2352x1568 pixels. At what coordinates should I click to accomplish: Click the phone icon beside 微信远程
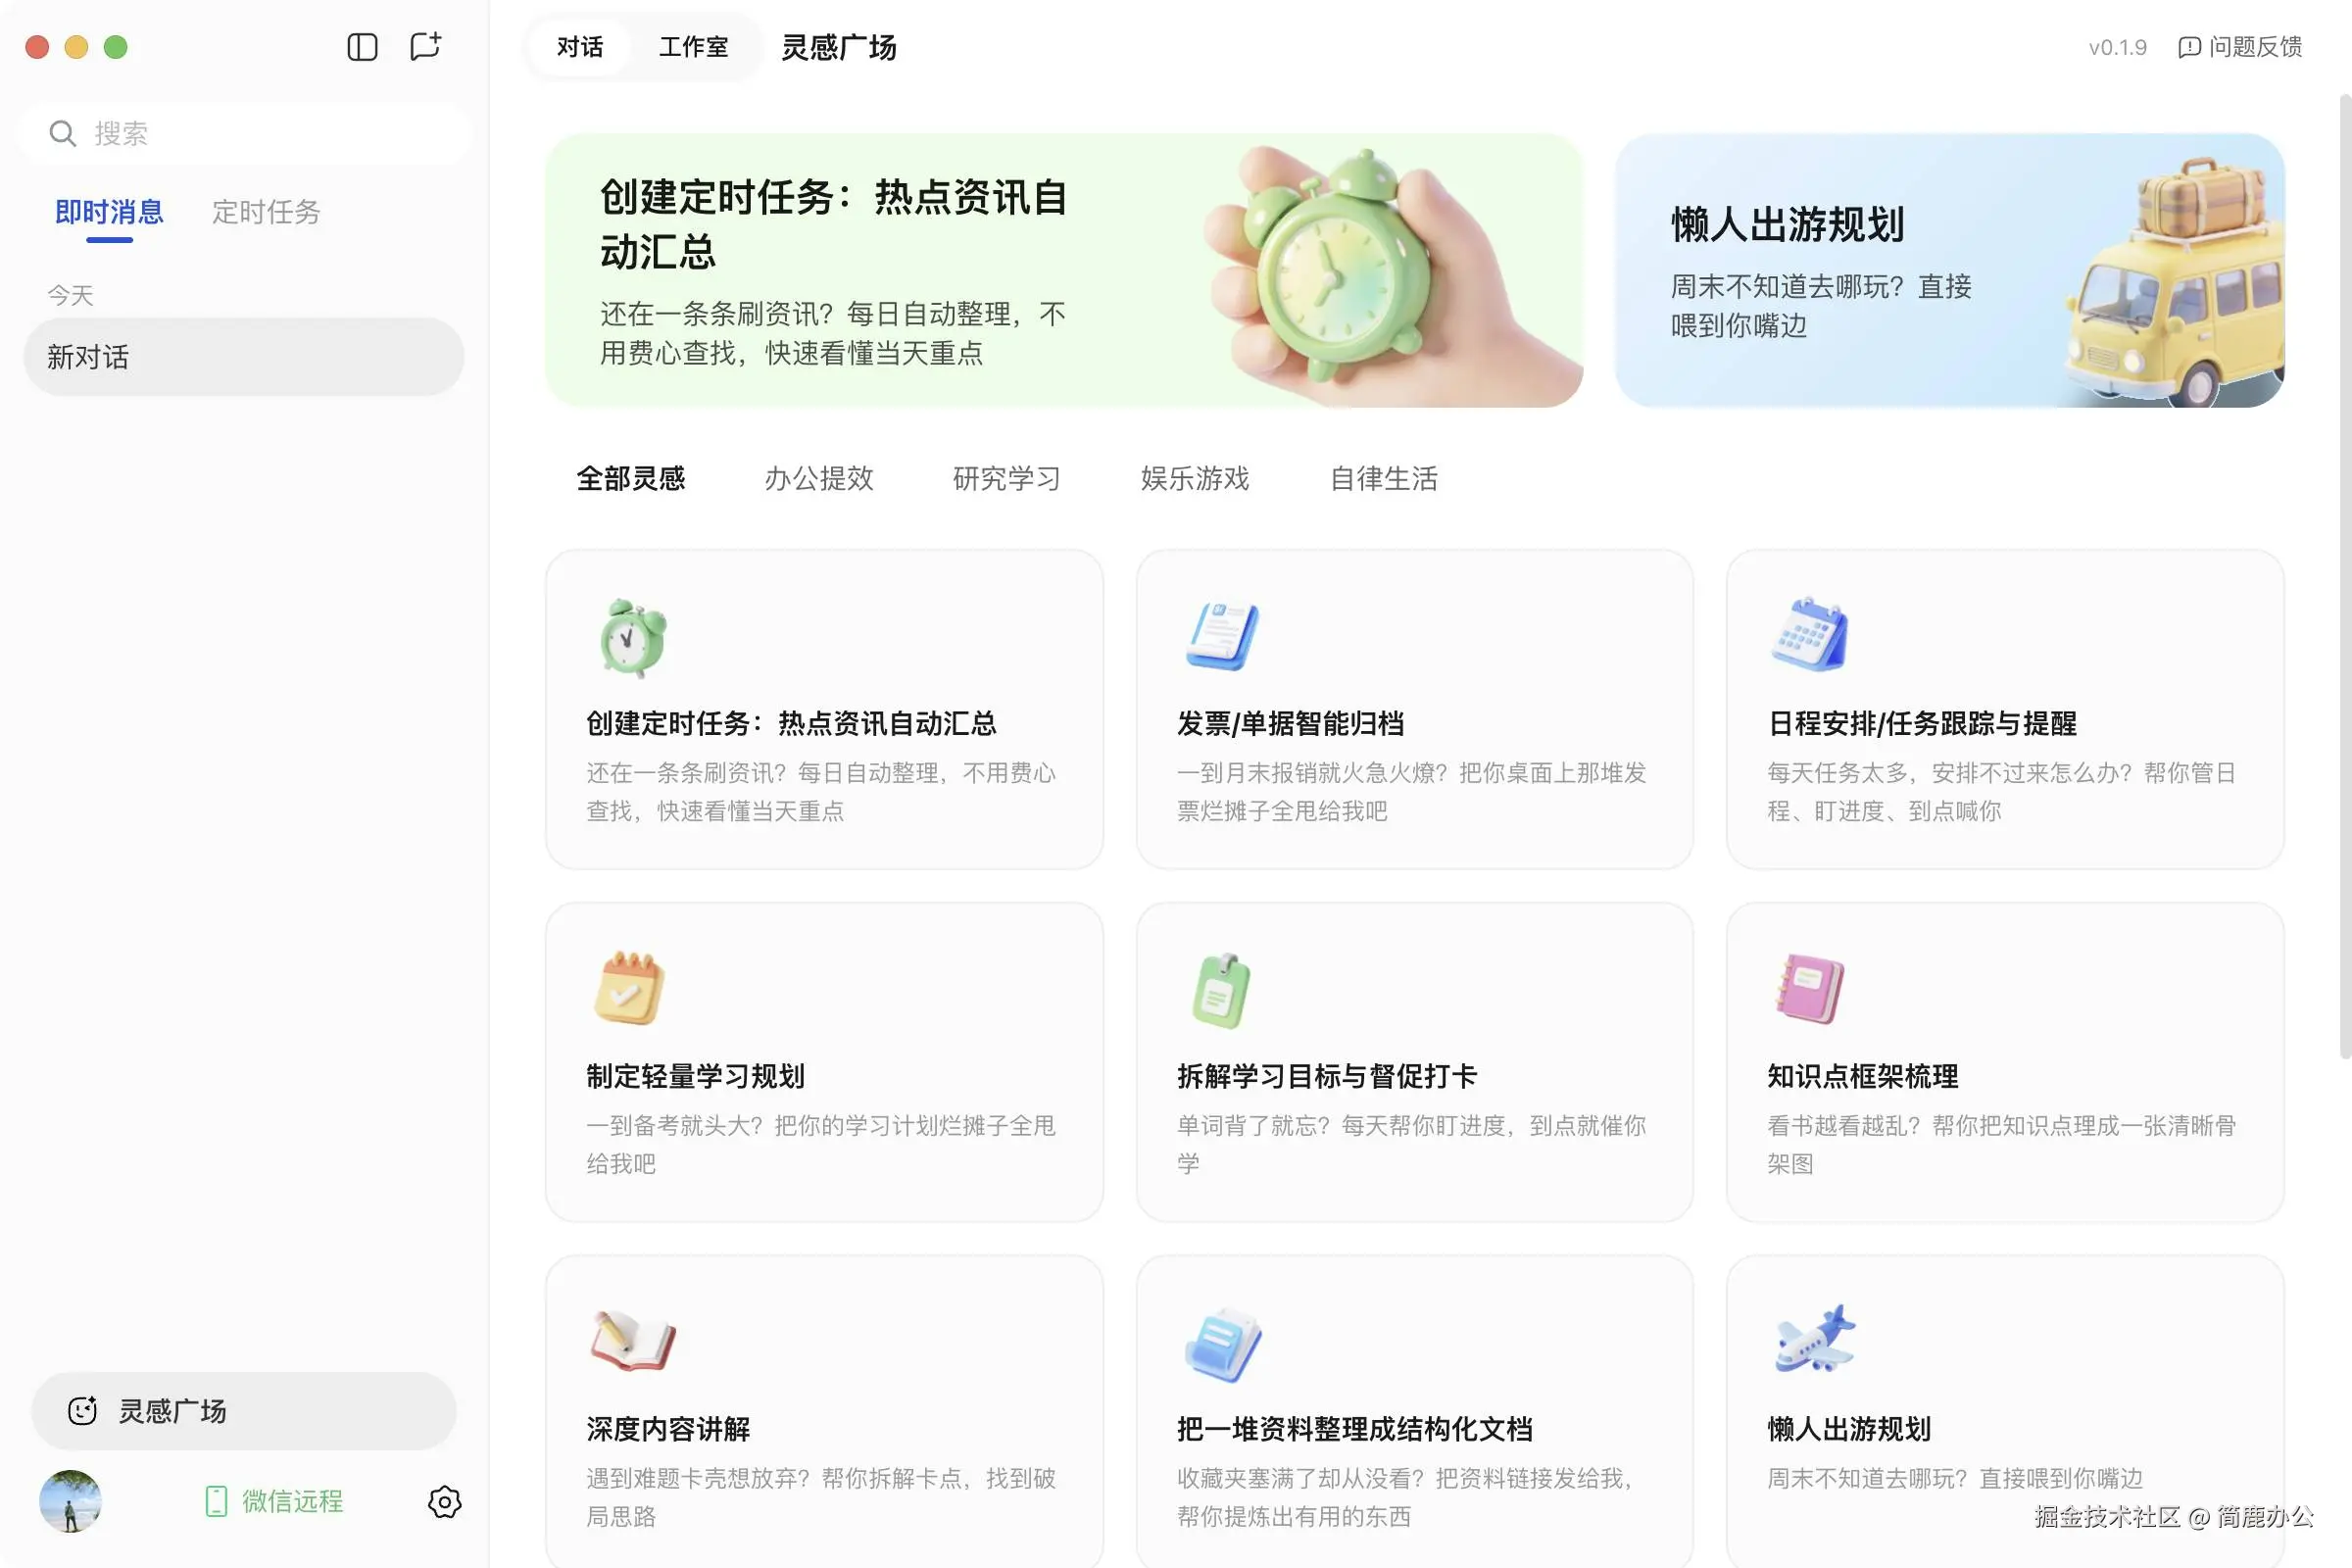[215, 1500]
